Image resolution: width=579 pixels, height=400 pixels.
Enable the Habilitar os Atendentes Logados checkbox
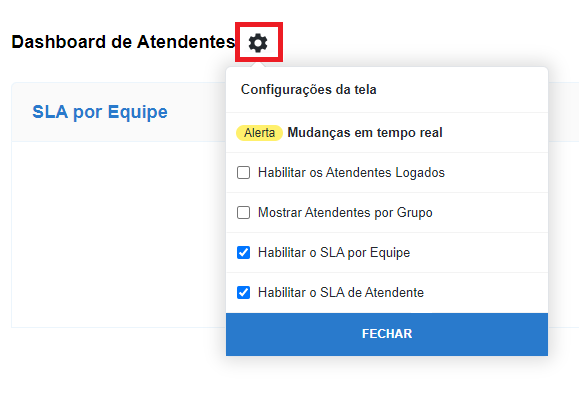pyautogui.click(x=243, y=172)
